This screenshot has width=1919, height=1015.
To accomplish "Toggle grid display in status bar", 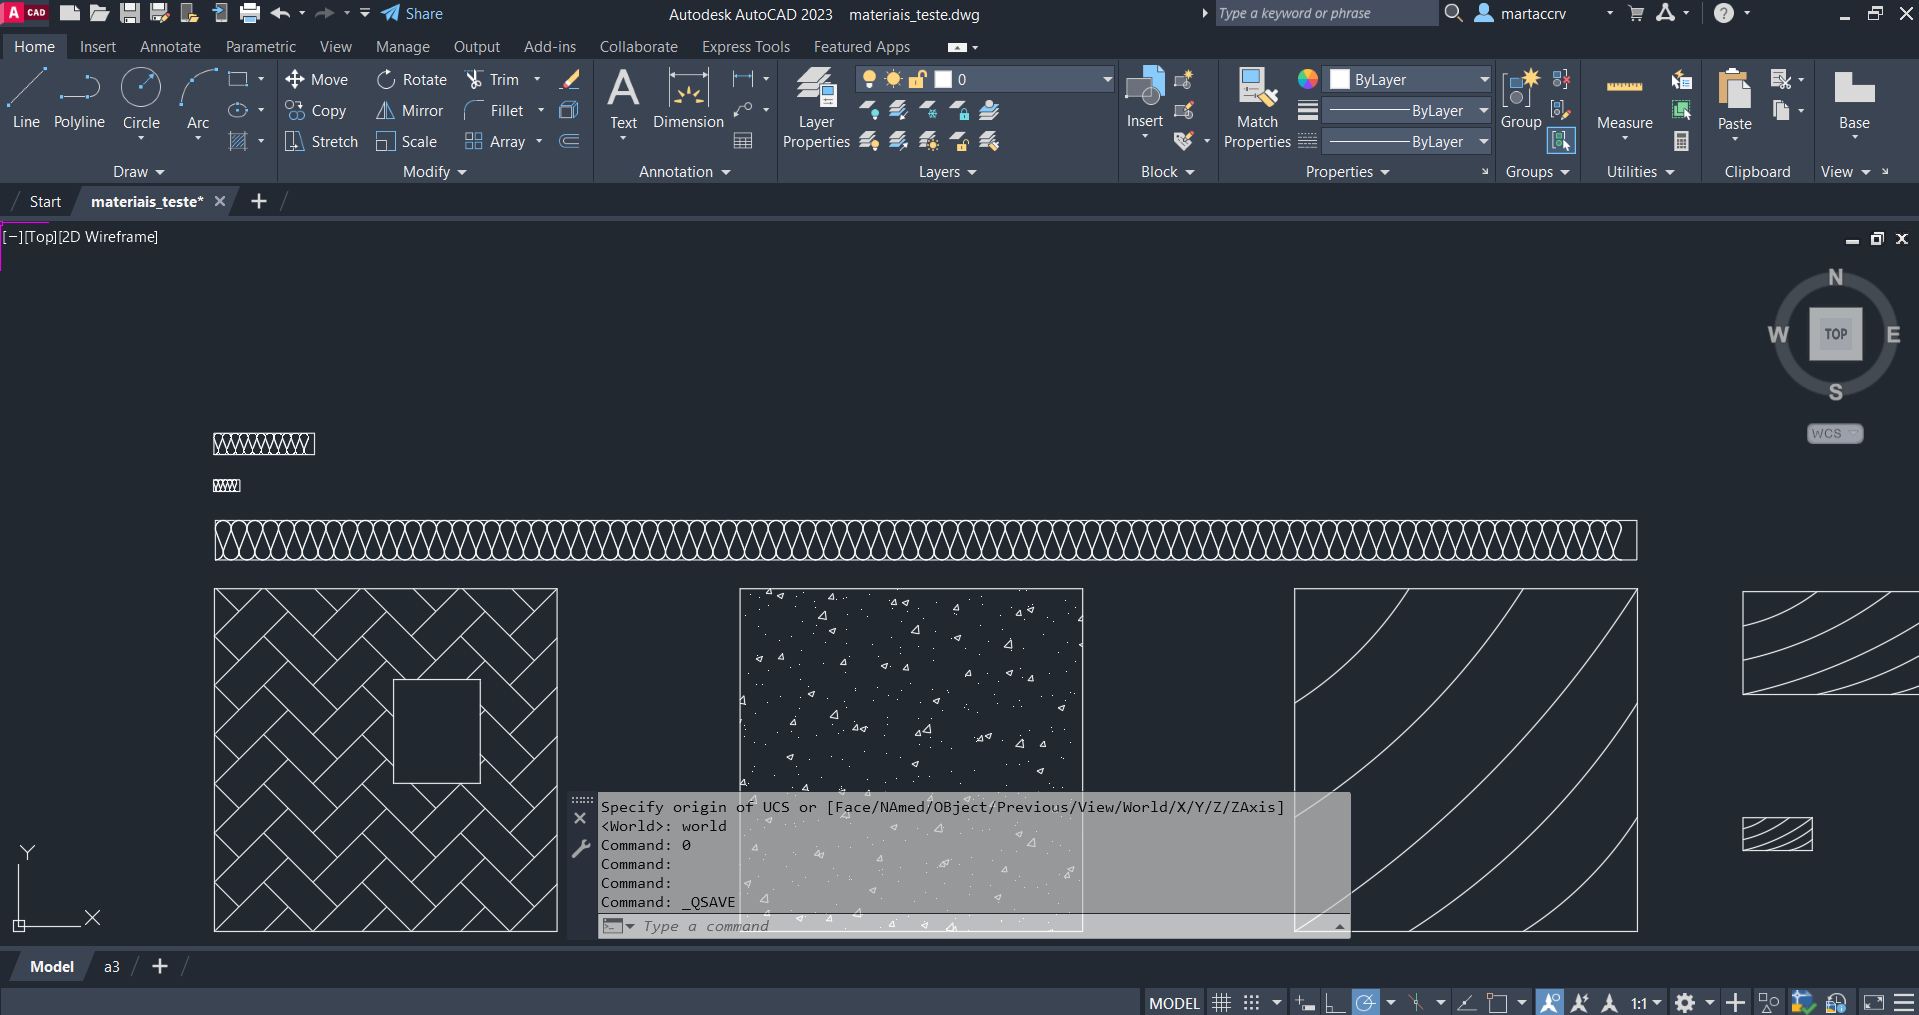I will [1221, 1003].
